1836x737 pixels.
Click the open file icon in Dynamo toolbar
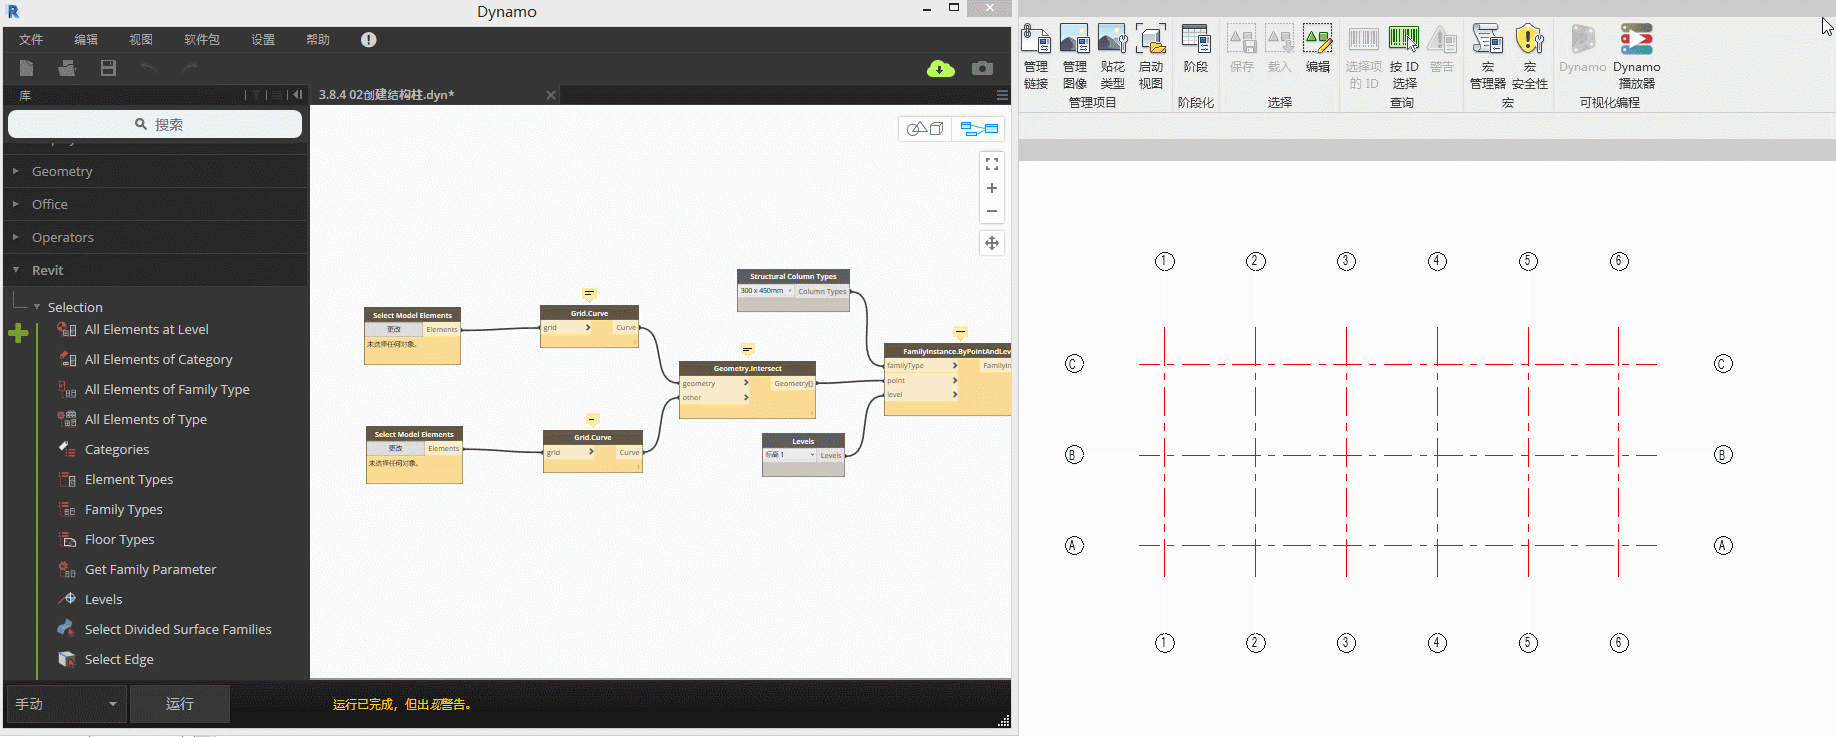tap(67, 68)
